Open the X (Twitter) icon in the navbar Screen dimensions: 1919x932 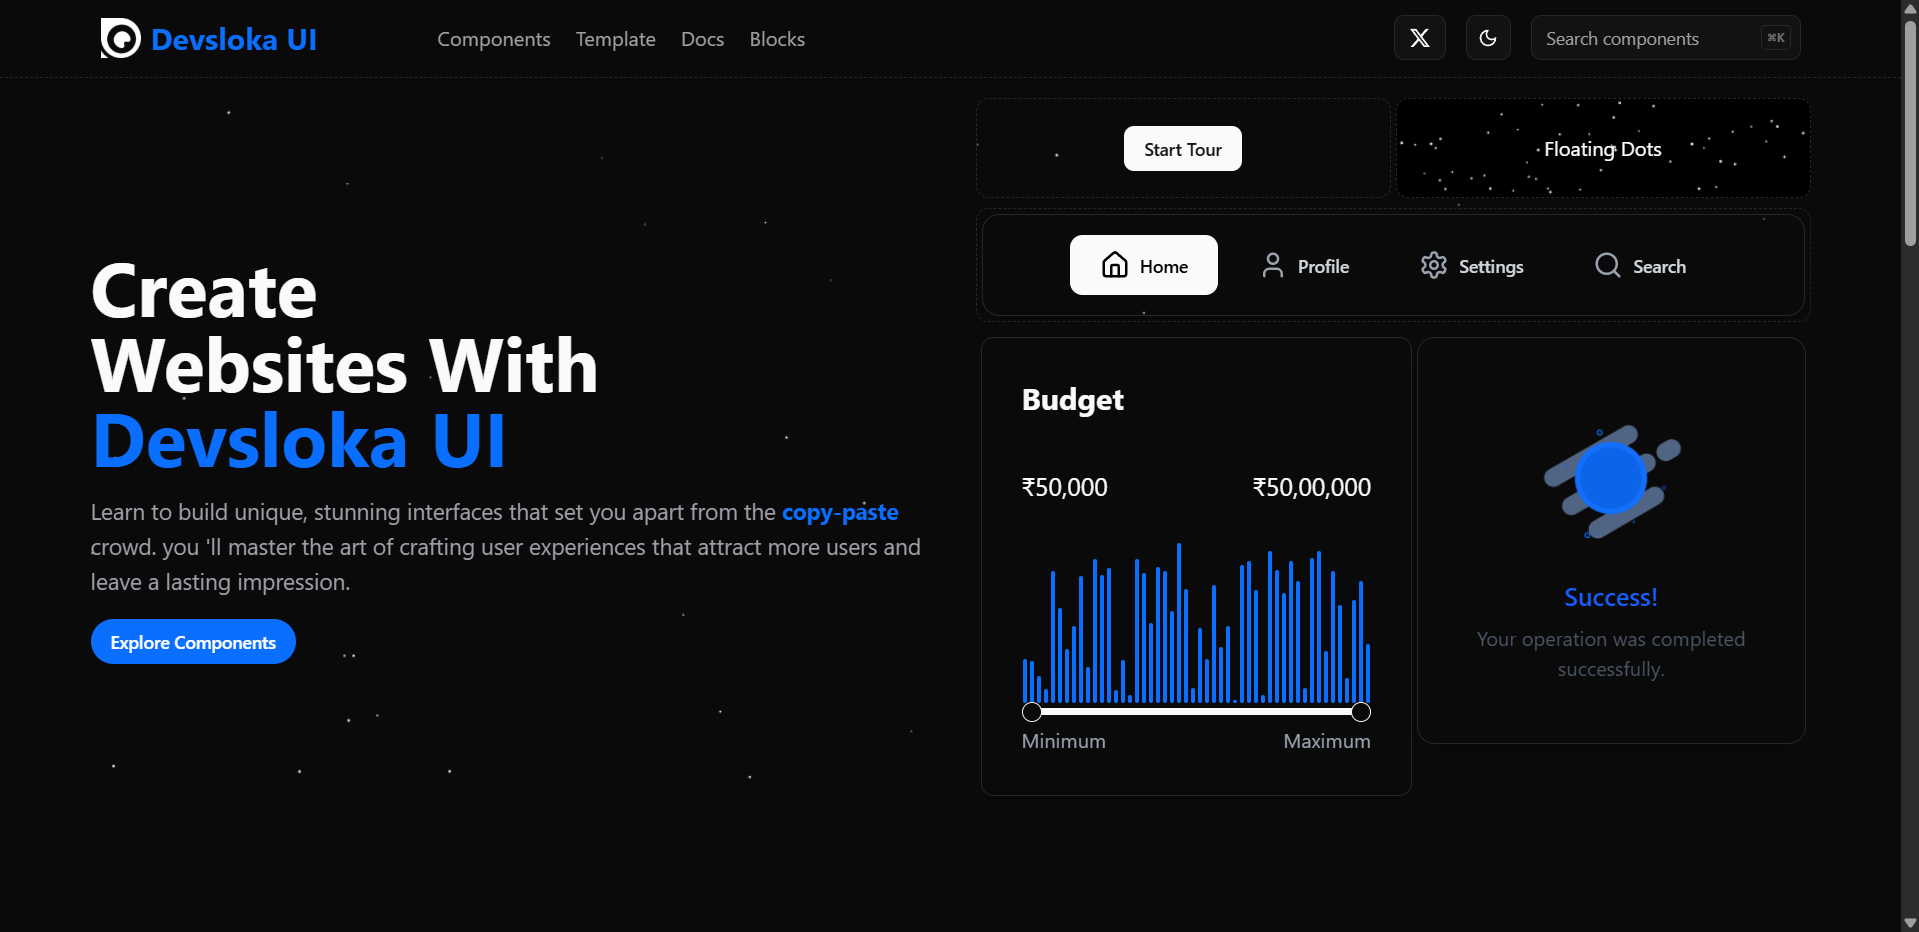(1419, 38)
